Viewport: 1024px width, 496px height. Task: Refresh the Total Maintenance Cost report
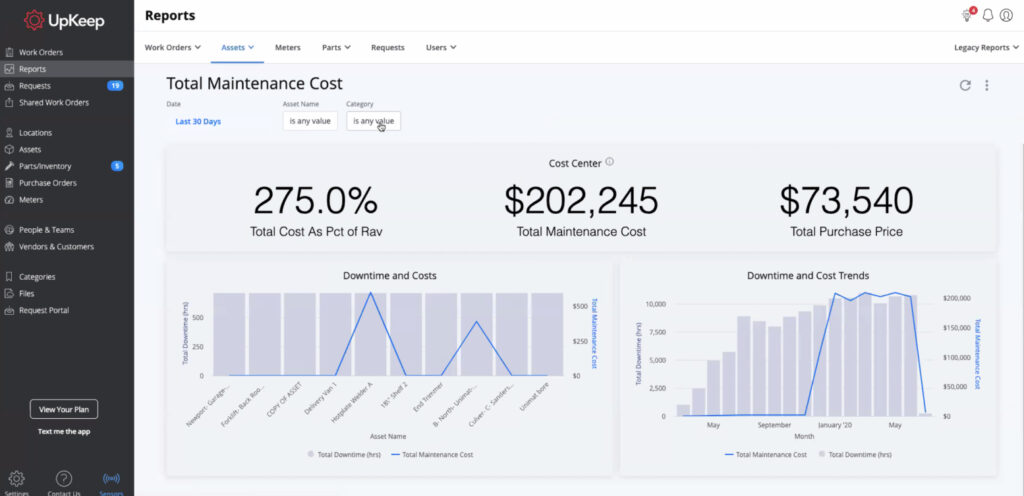coord(965,85)
